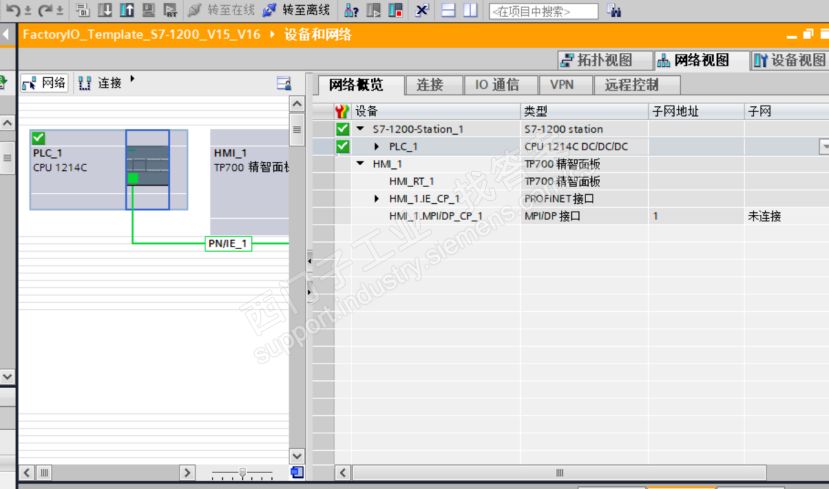The image size is (829, 489).
Task: Collapse the HMI_1 tree node
Action: click(x=361, y=163)
